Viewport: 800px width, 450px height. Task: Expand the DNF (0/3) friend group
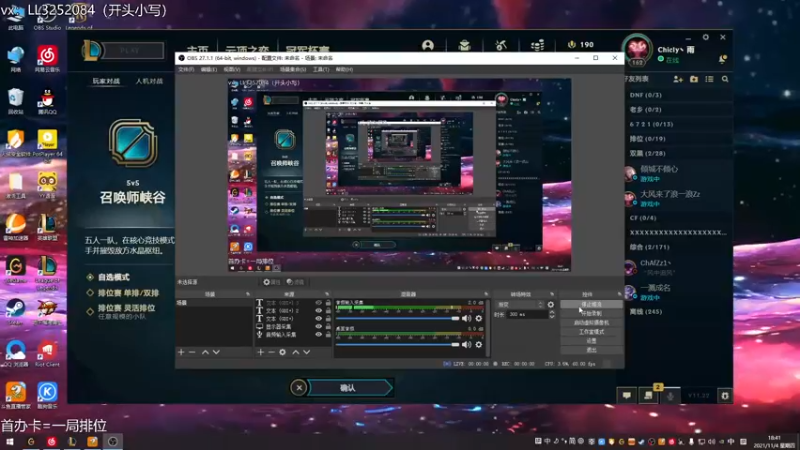pyautogui.click(x=645, y=95)
